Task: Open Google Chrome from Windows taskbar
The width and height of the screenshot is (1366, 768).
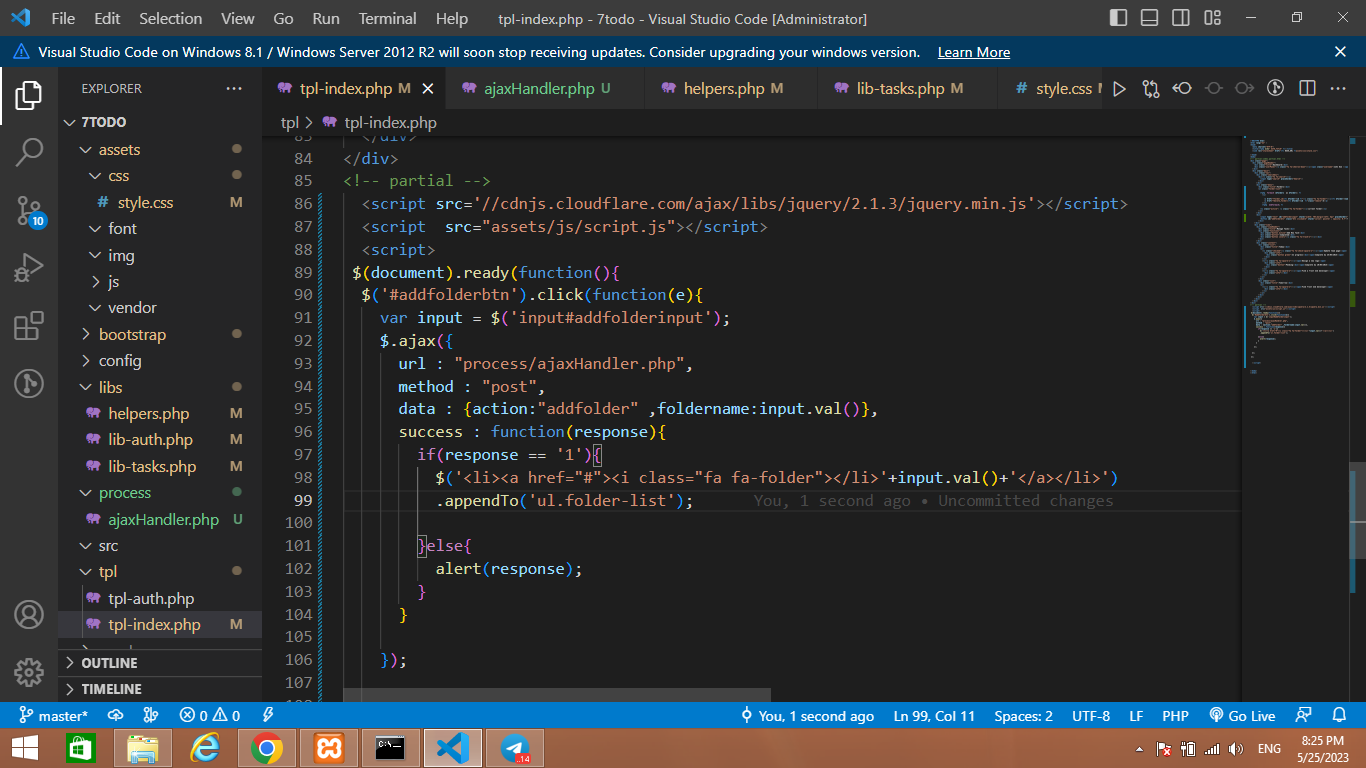Action: pyautogui.click(x=267, y=748)
